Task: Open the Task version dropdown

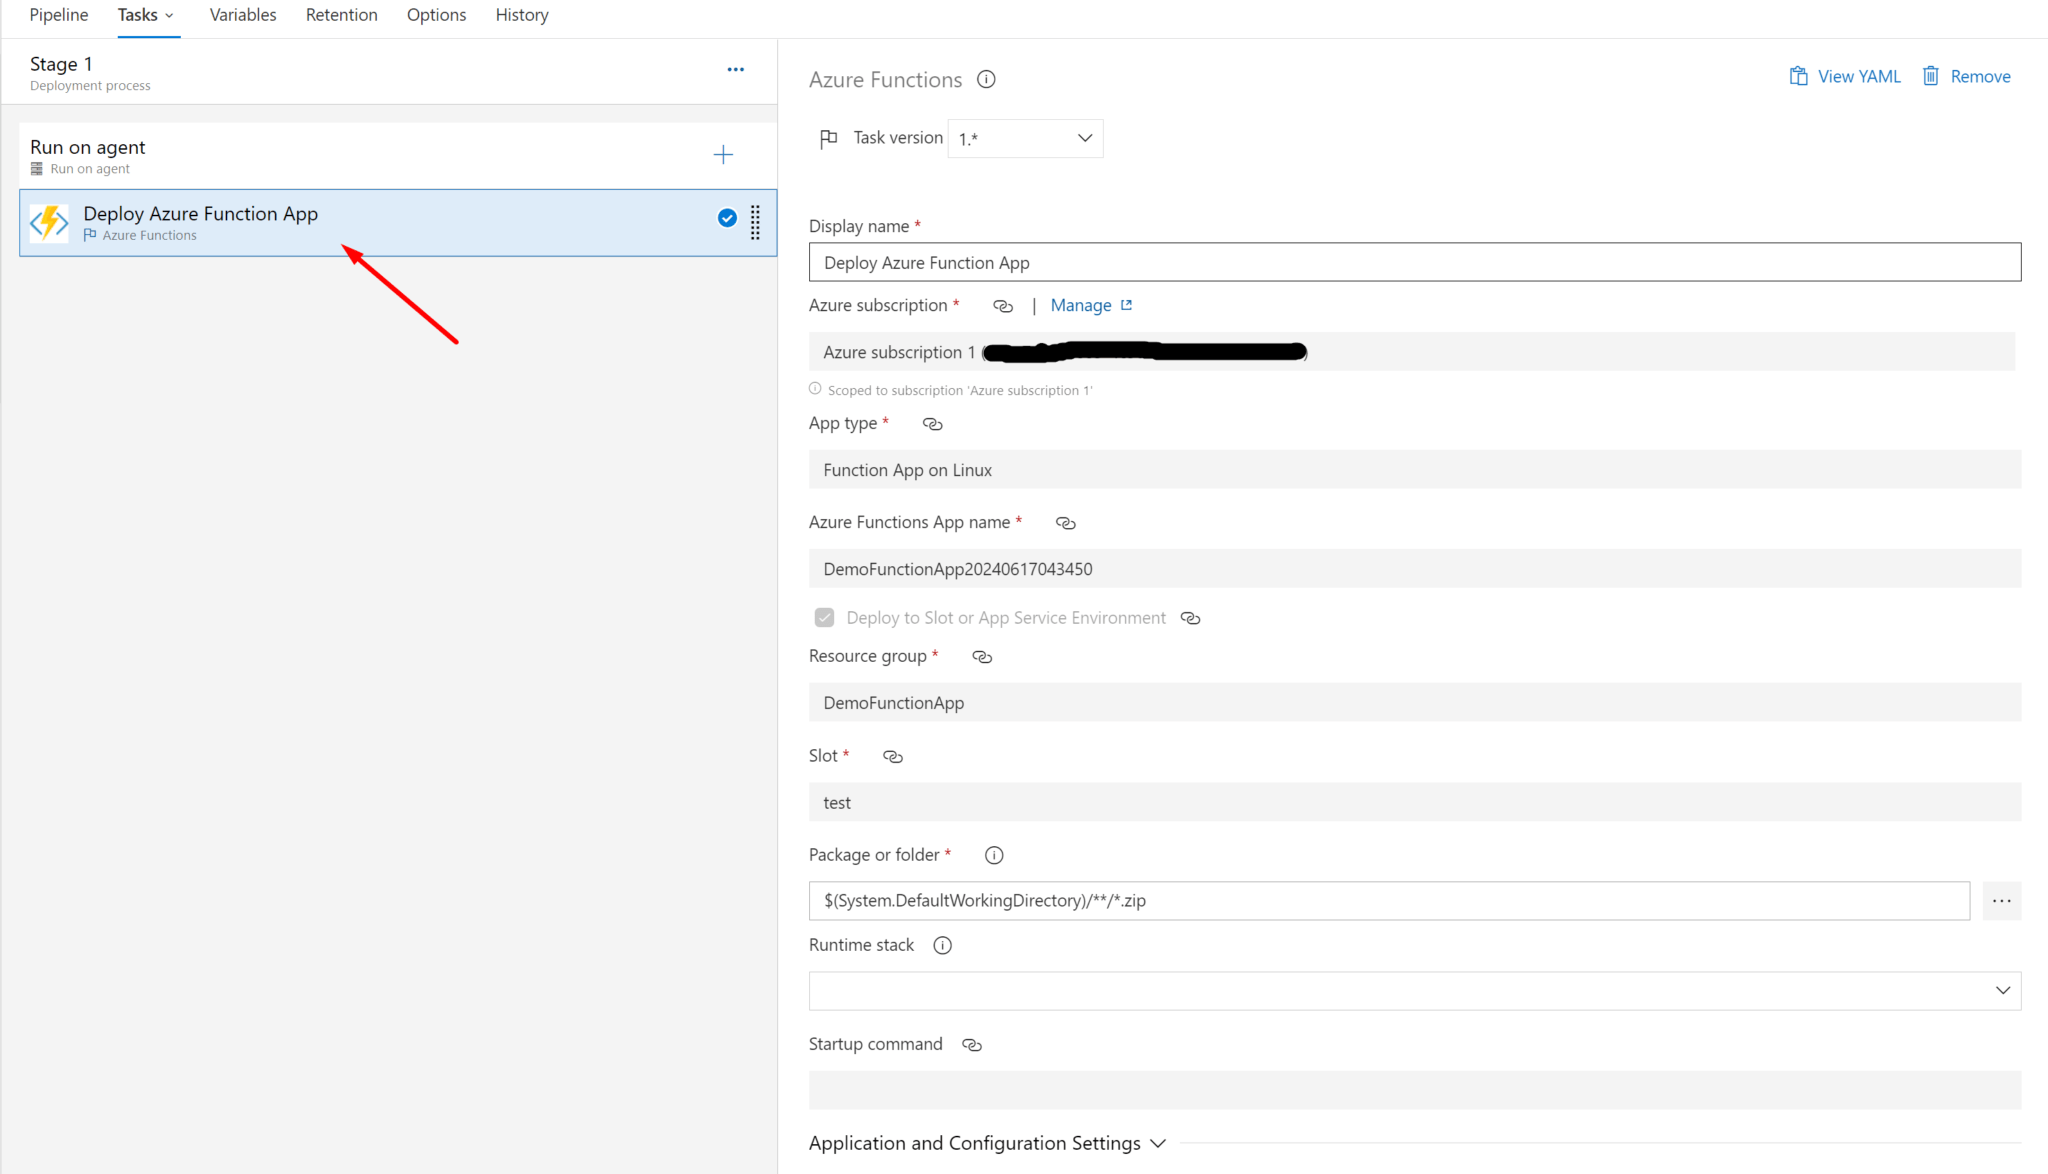Action: (1084, 138)
